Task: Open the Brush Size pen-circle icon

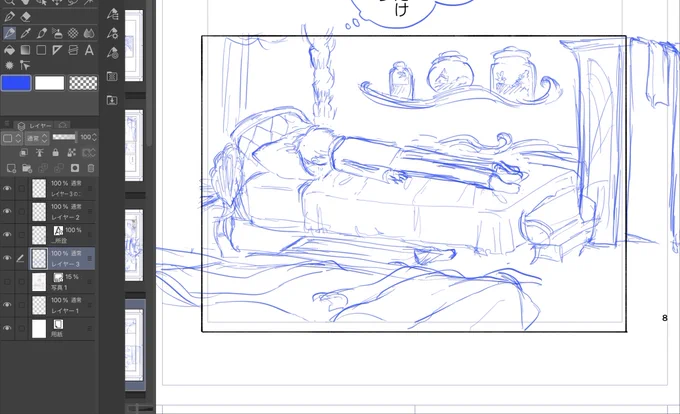Action: pyautogui.click(x=112, y=52)
